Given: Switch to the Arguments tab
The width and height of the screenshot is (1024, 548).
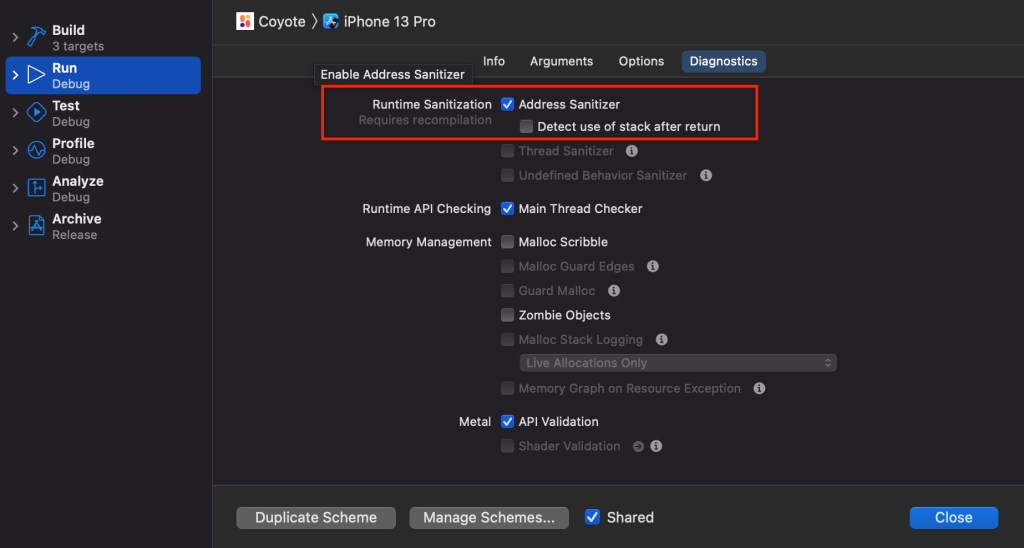Looking at the screenshot, I should (x=561, y=61).
